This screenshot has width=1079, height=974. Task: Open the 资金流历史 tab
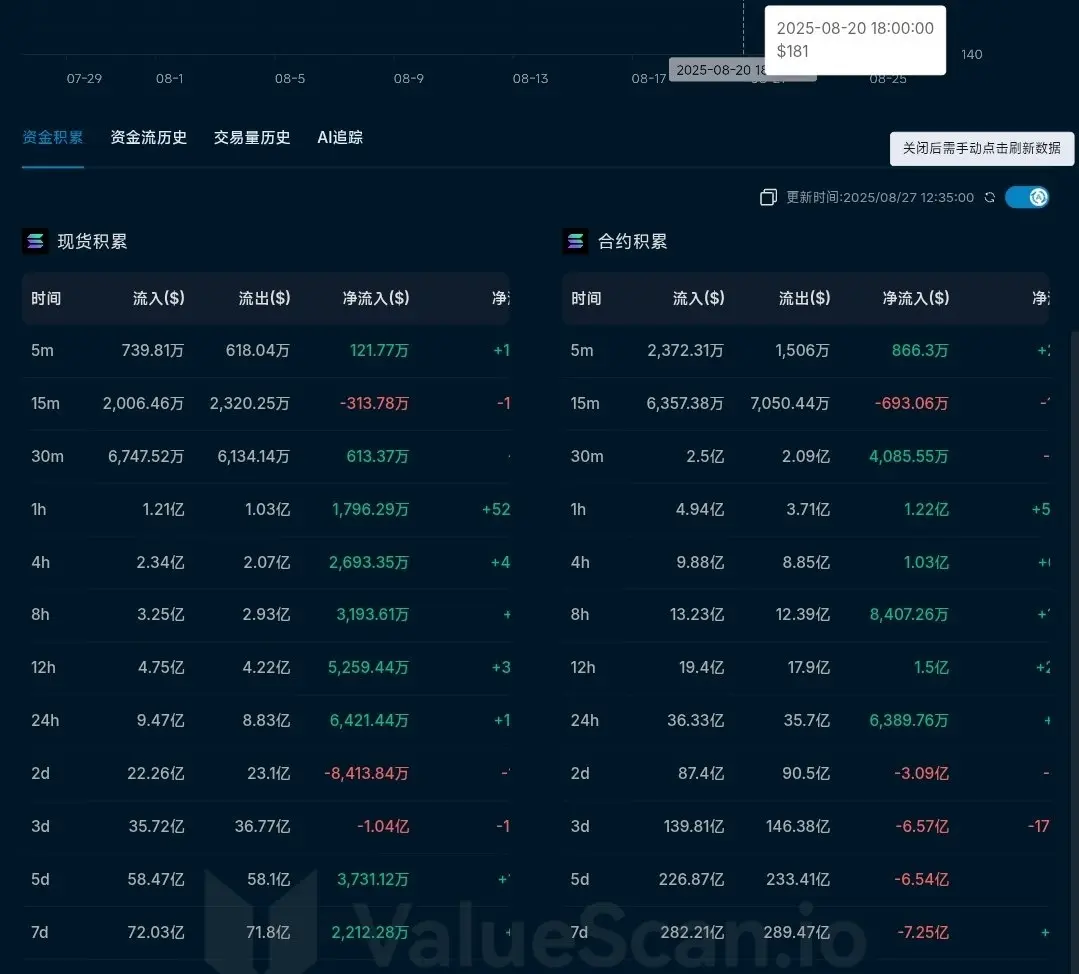click(x=149, y=138)
